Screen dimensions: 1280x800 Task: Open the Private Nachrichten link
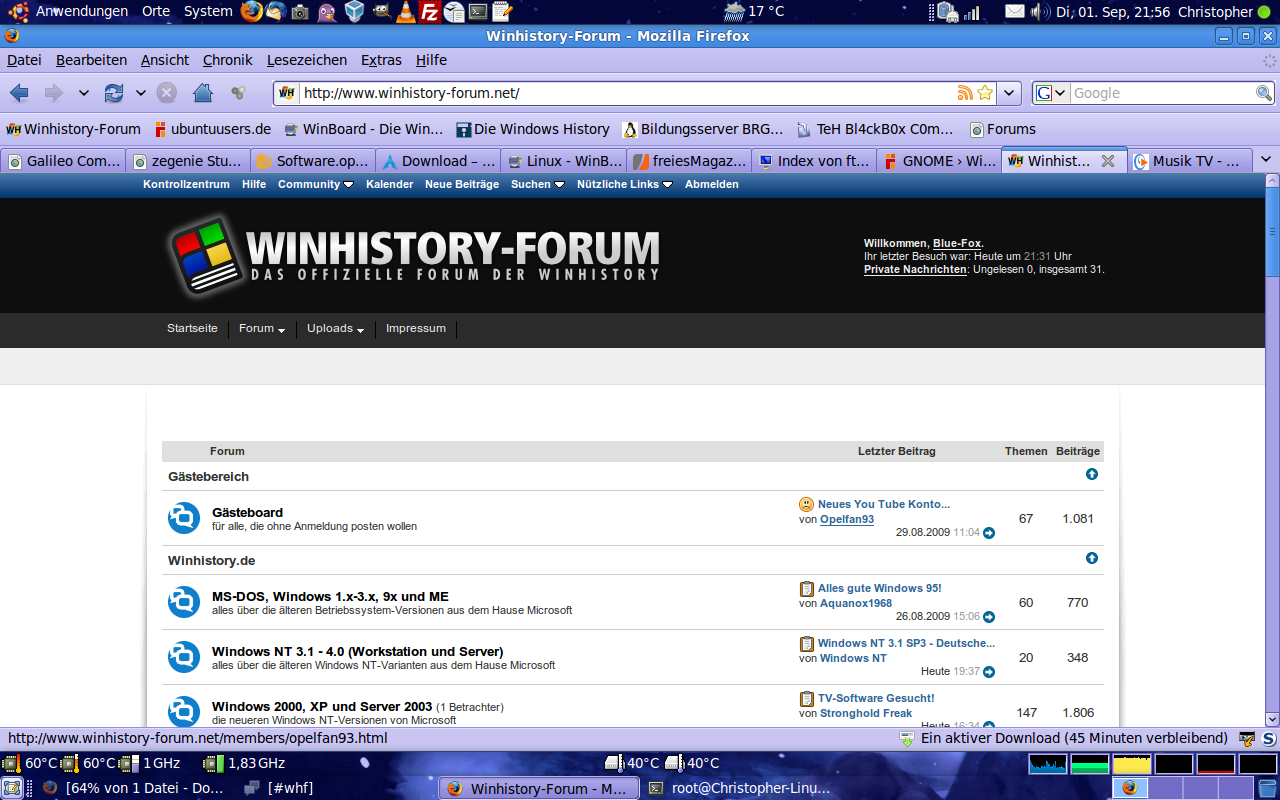(x=915, y=269)
